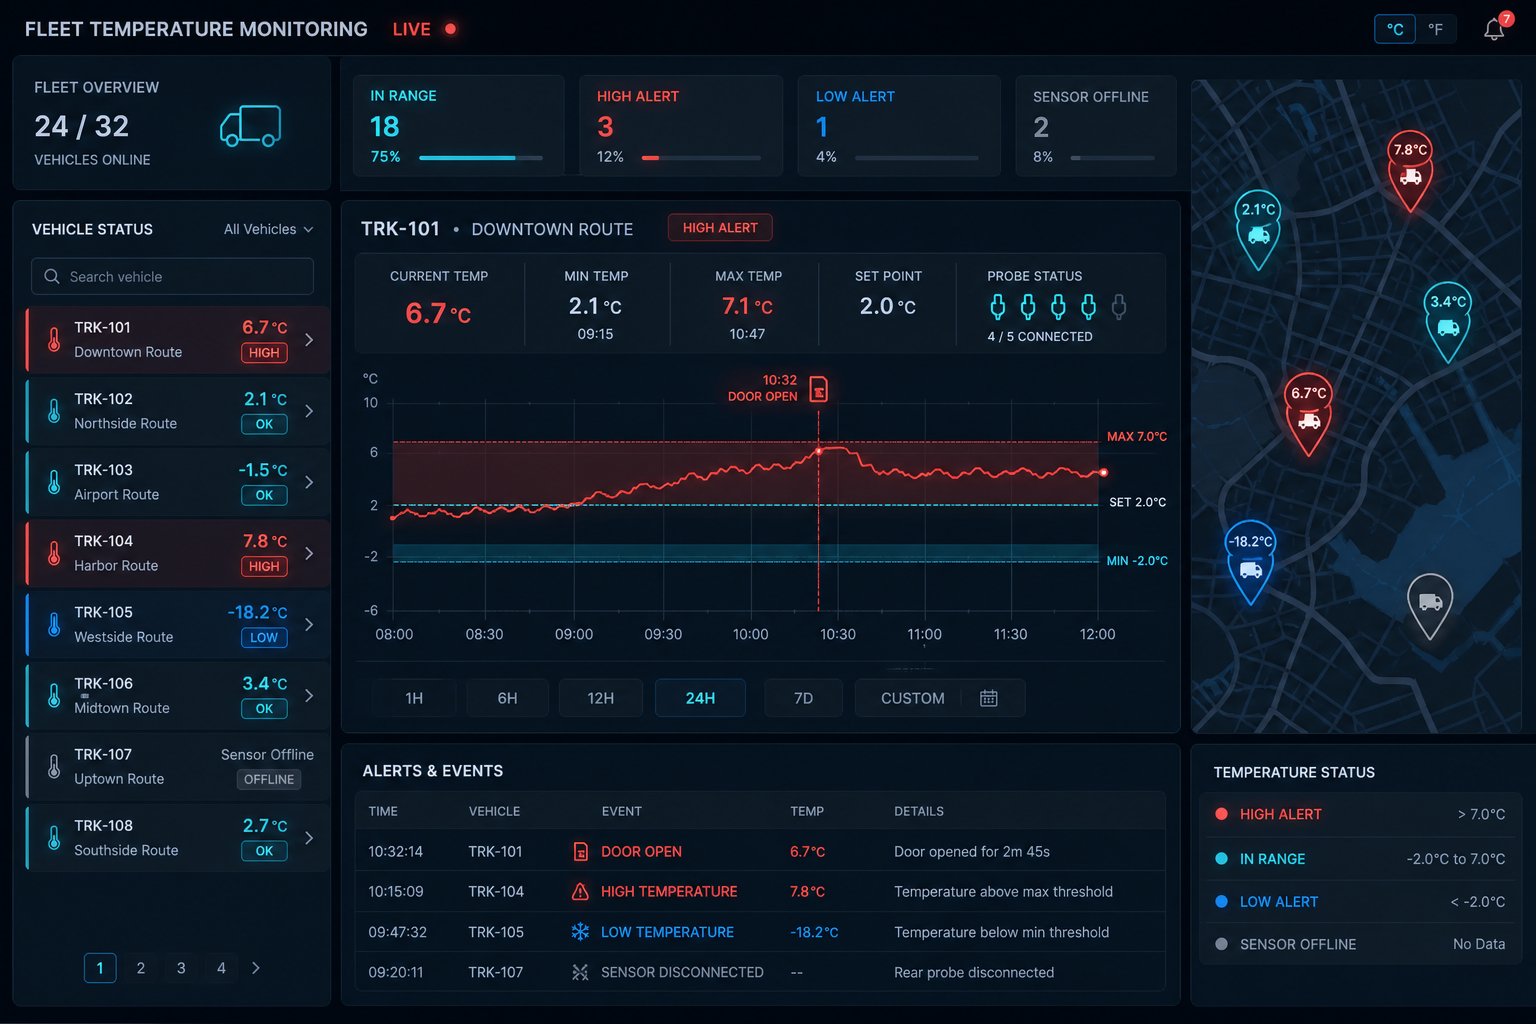Click the sensor disconnected event icon
This screenshot has width=1536, height=1024.
pyautogui.click(x=580, y=972)
